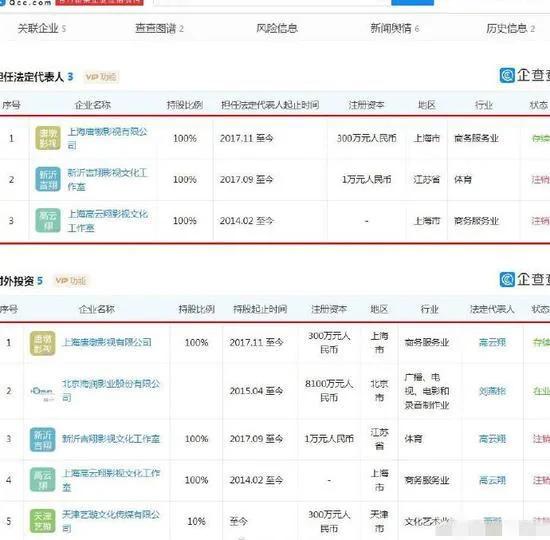Open the 风险信息 tab
The width and height of the screenshot is (550, 540).
(x=276, y=28)
